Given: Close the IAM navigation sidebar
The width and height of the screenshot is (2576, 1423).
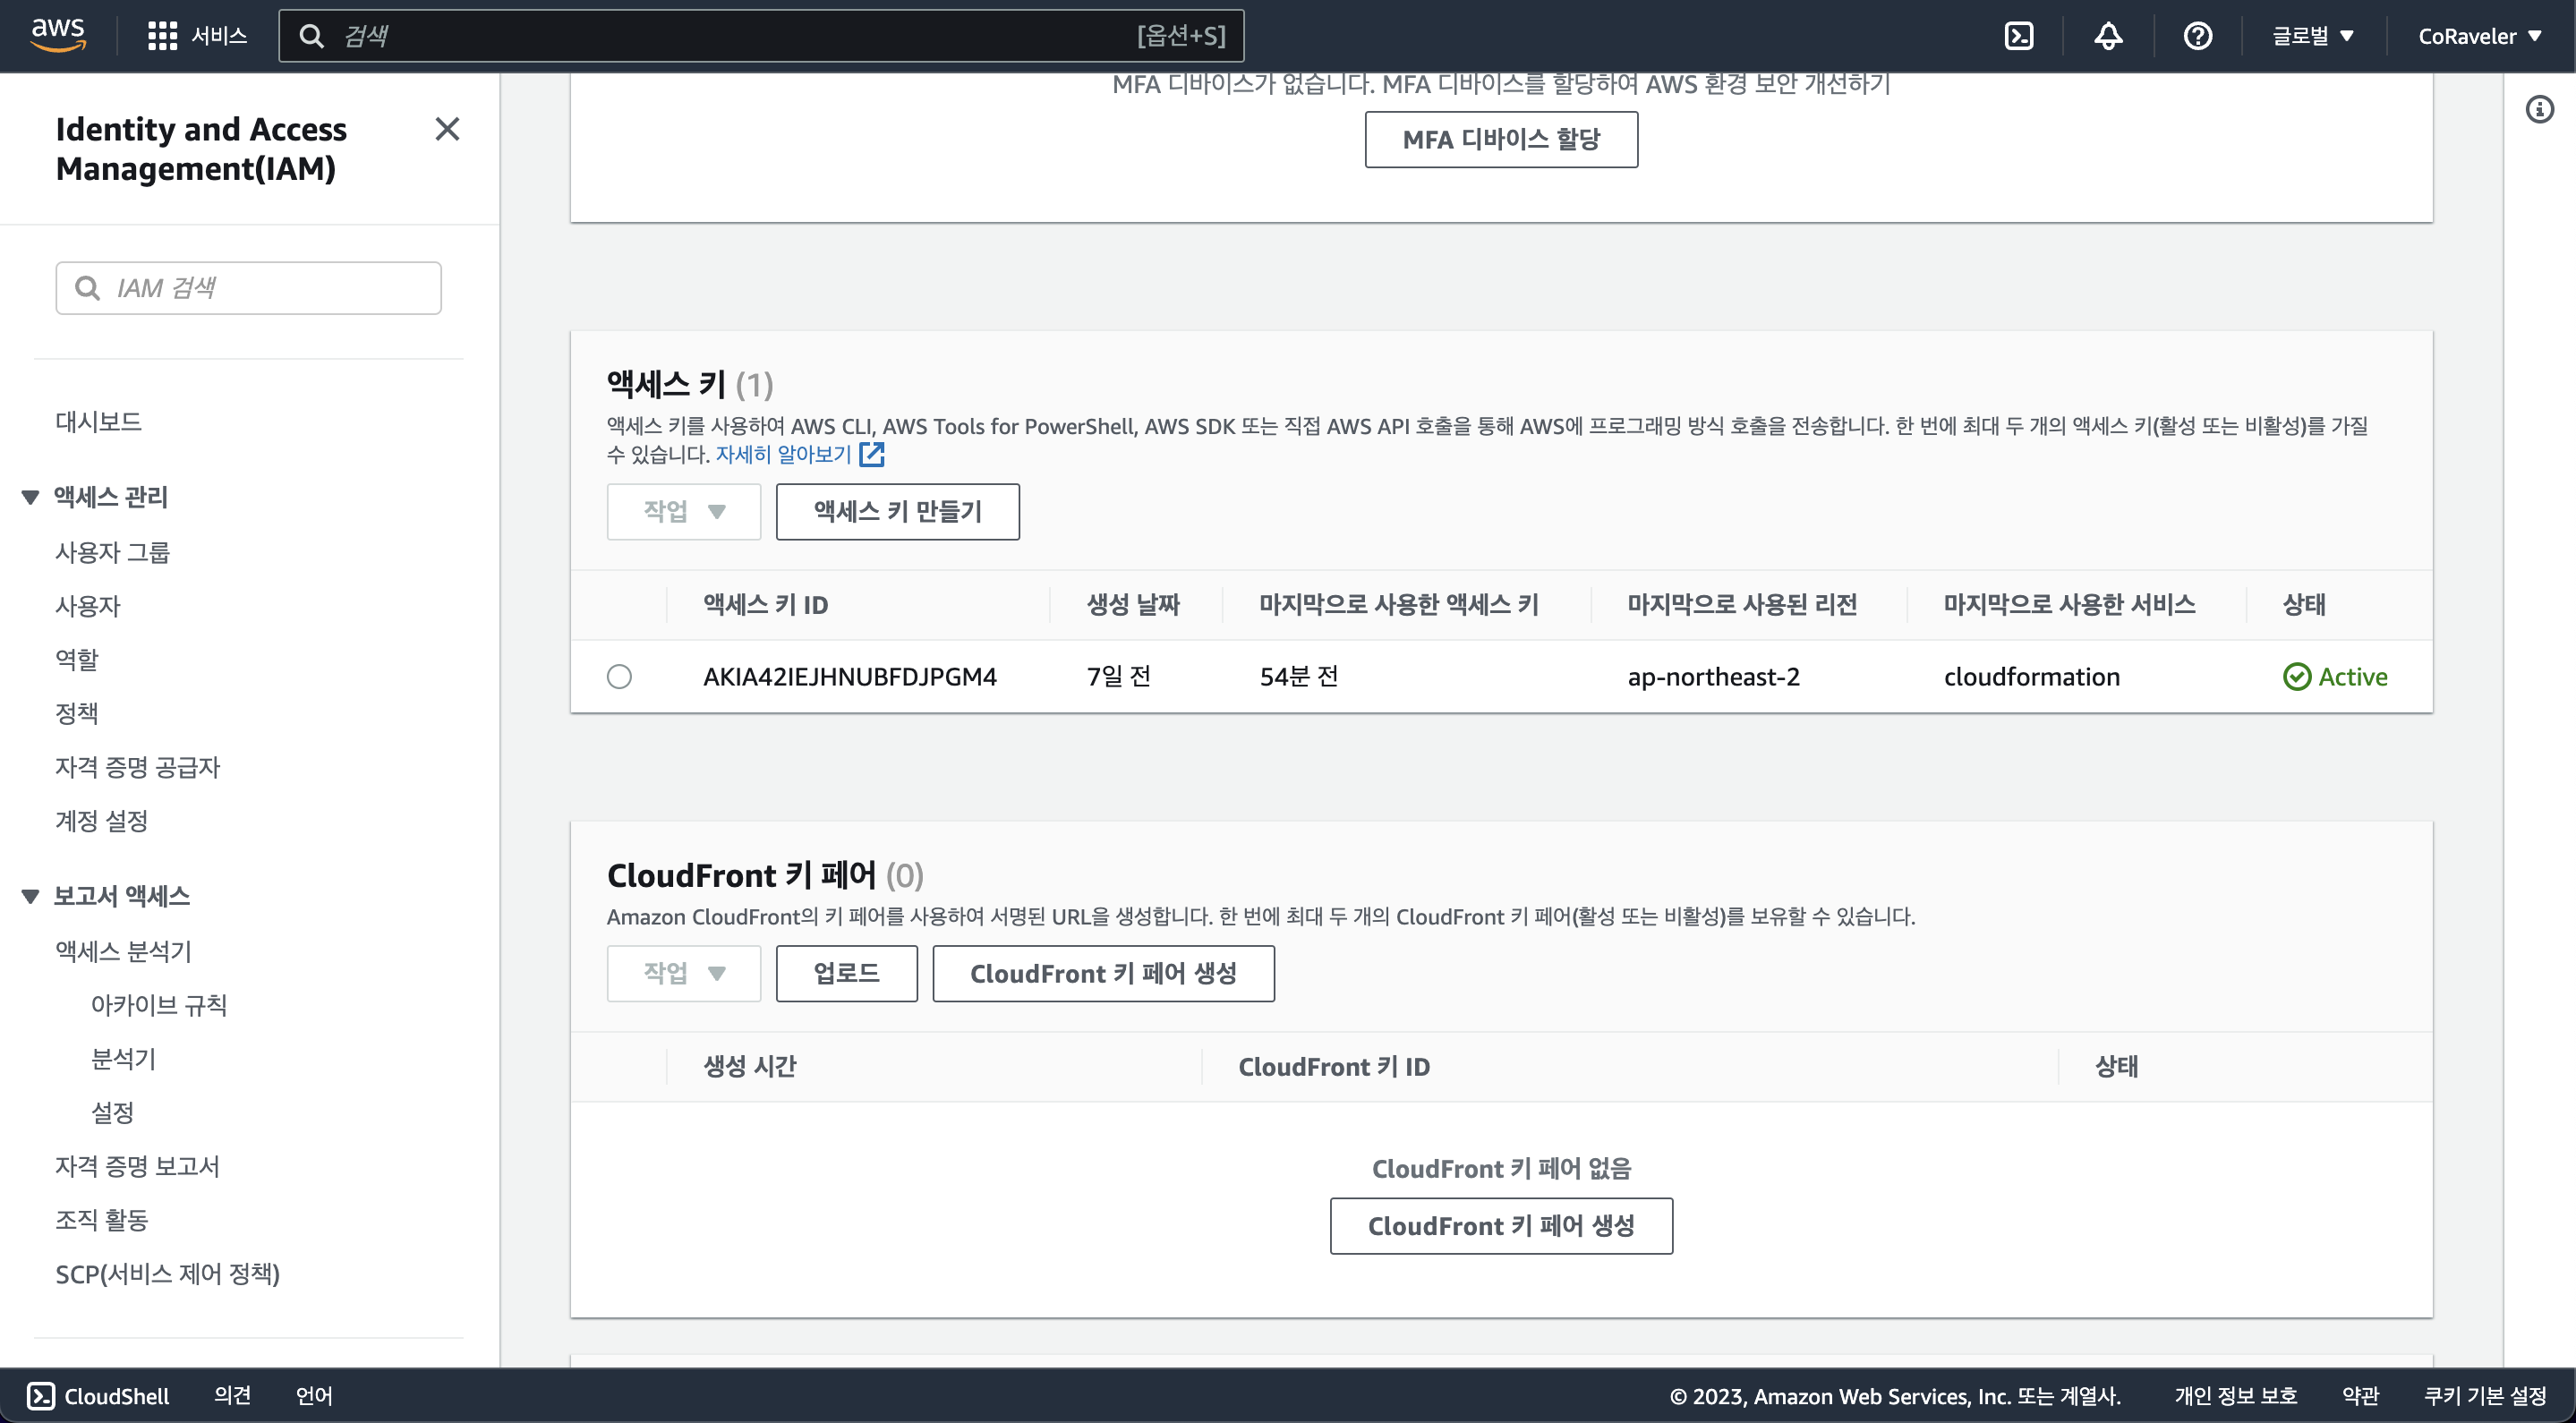Looking at the screenshot, I should (x=447, y=129).
